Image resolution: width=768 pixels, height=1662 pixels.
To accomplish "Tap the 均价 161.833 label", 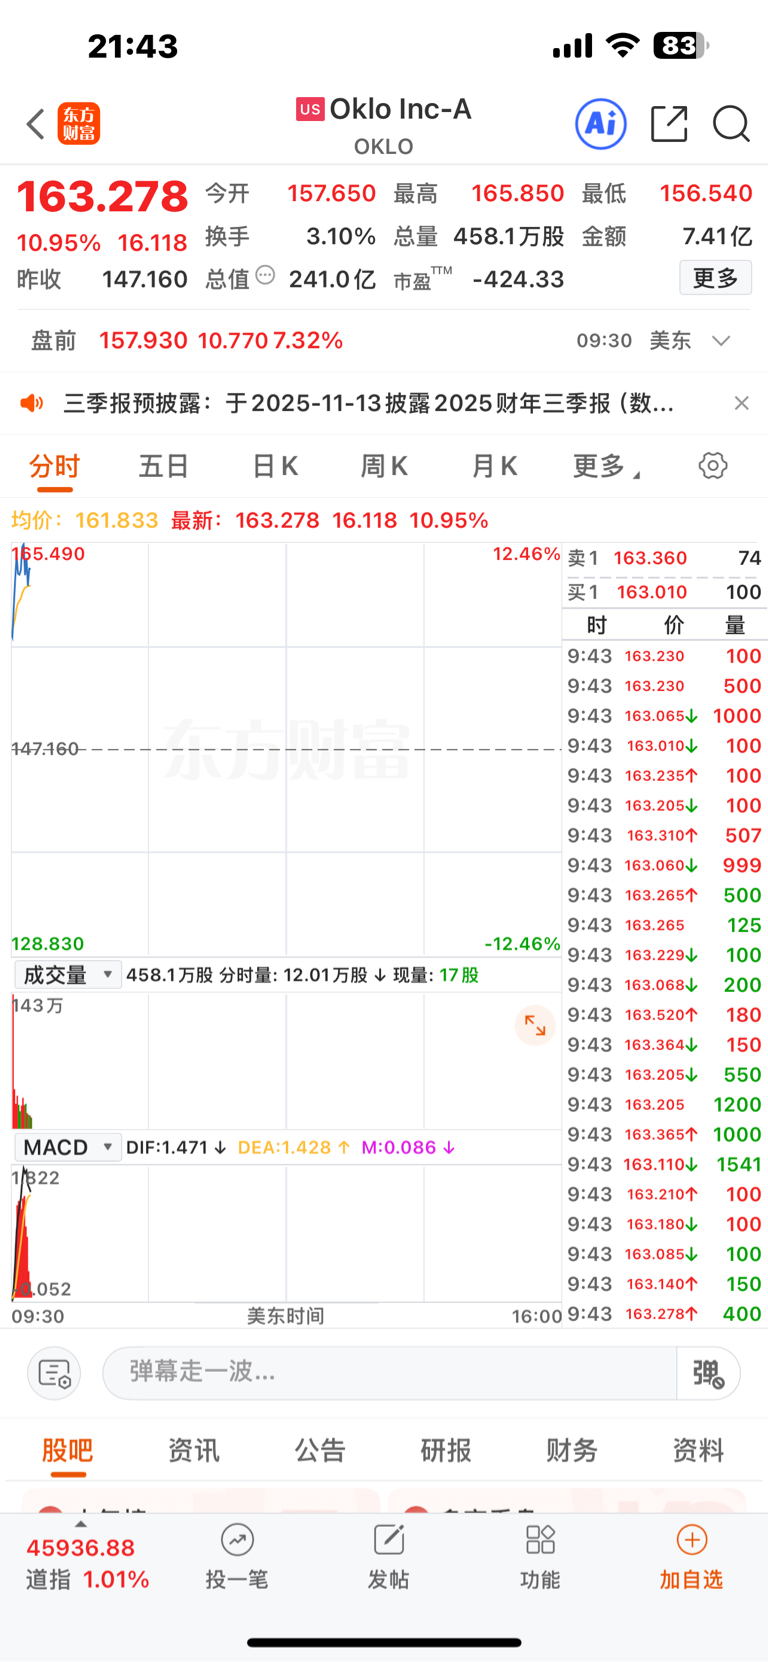I will point(84,521).
